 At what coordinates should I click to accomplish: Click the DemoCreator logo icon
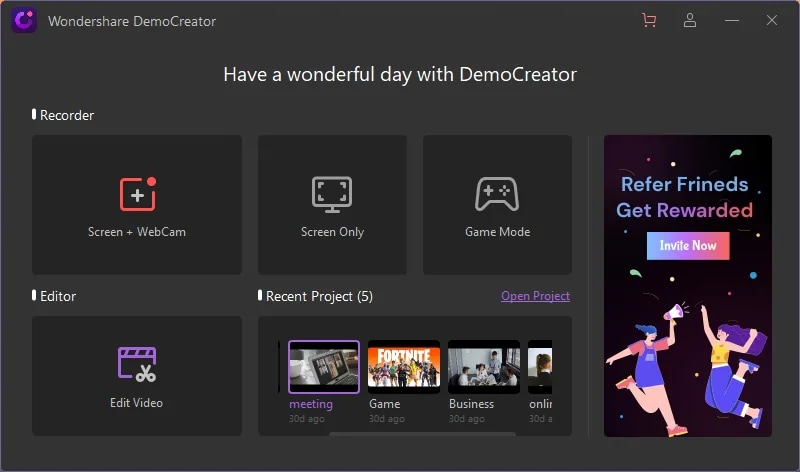(x=24, y=20)
